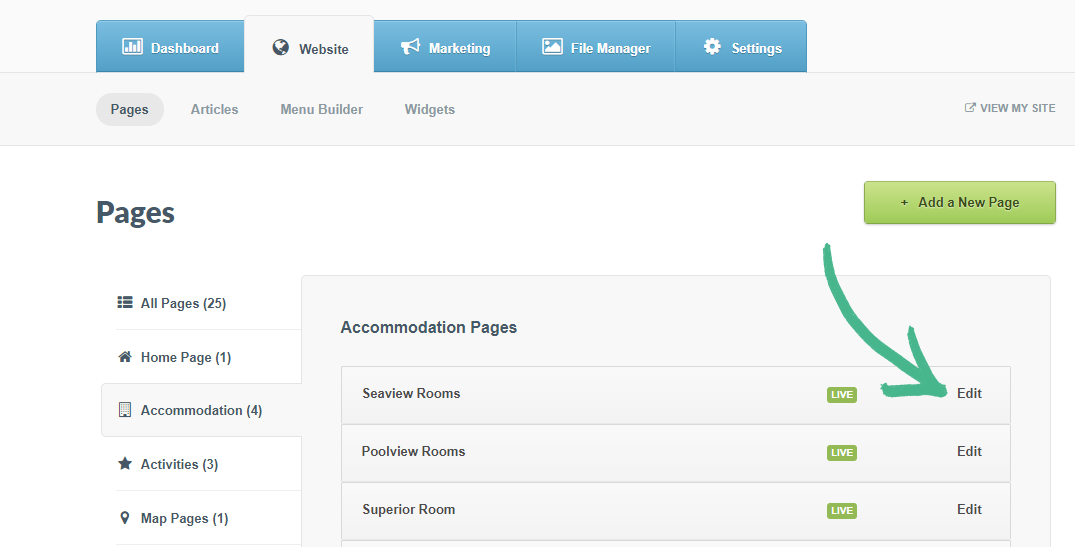This screenshot has height=547, width=1075.
Task: Click the Marketing megaphone icon
Action: click(x=410, y=47)
